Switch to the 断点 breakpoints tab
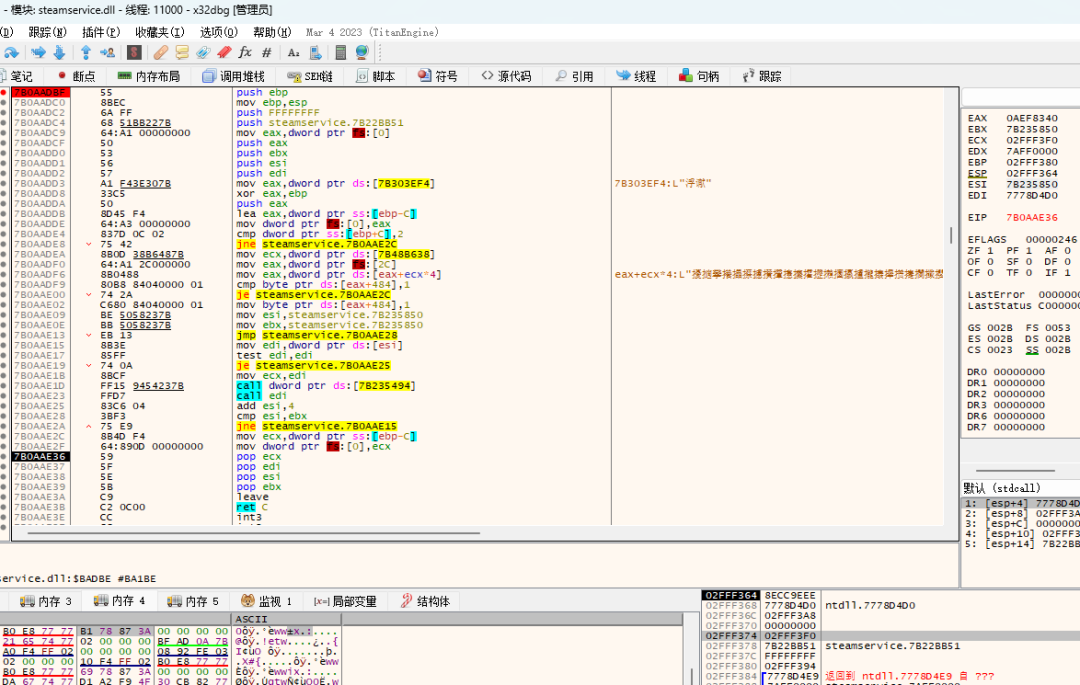Viewport: 1080px width, 685px height. [x=76, y=76]
